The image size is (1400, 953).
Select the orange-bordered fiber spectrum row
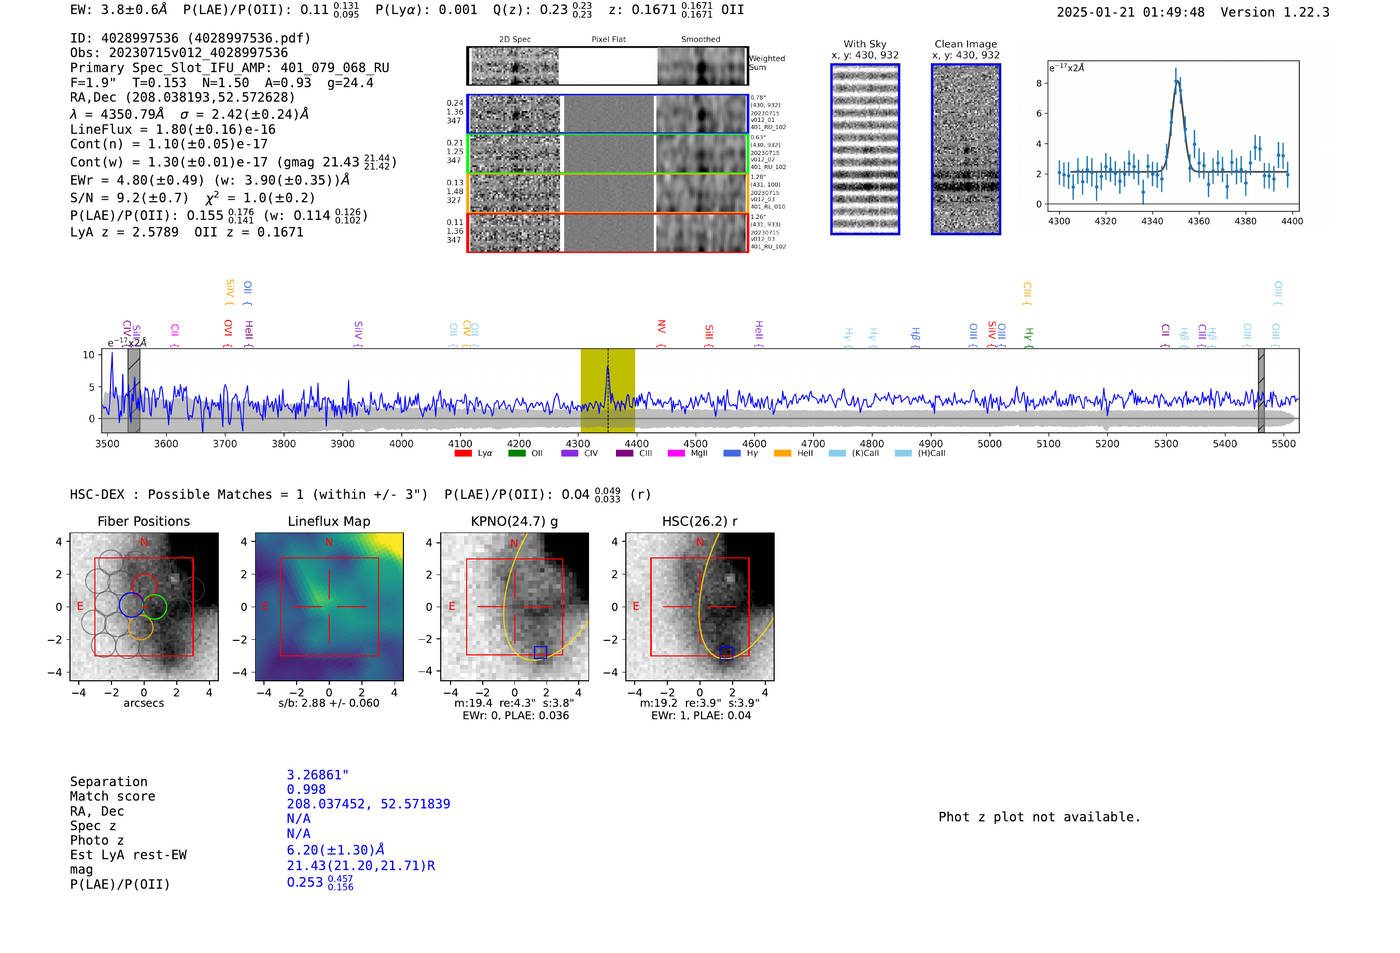pos(607,193)
